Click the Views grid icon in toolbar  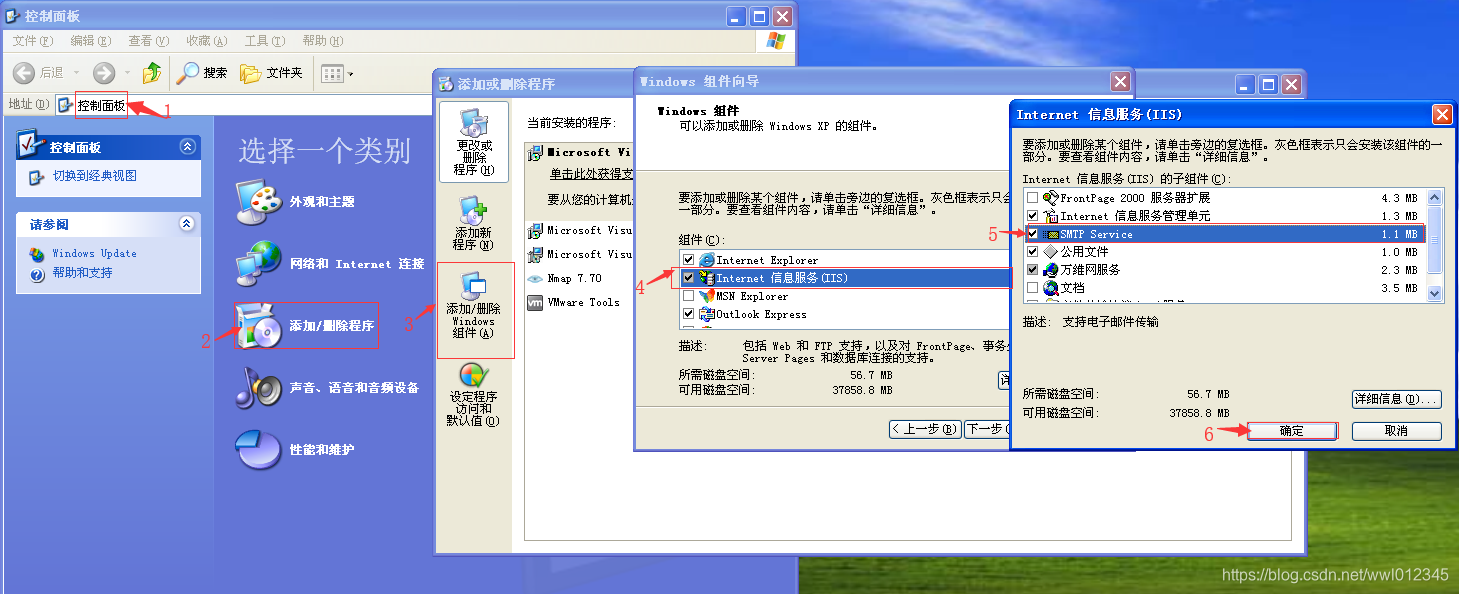tap(332, 73)
